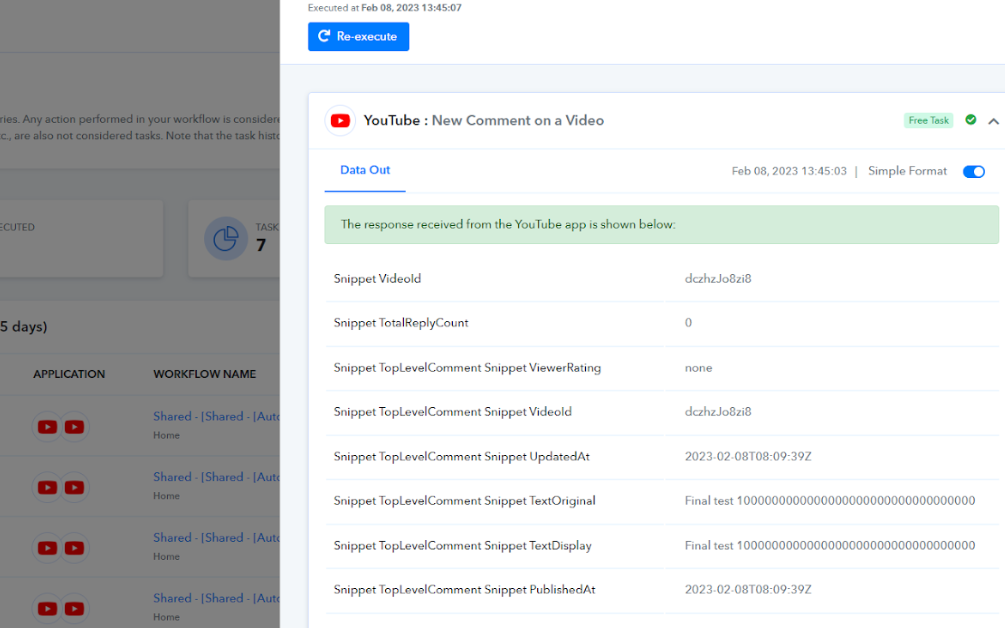This screenshot has width=1005, height=628.
Task: Click the Feb 08, 2023 13:45:03 timestamp
Action: click(x=789, y=171)
